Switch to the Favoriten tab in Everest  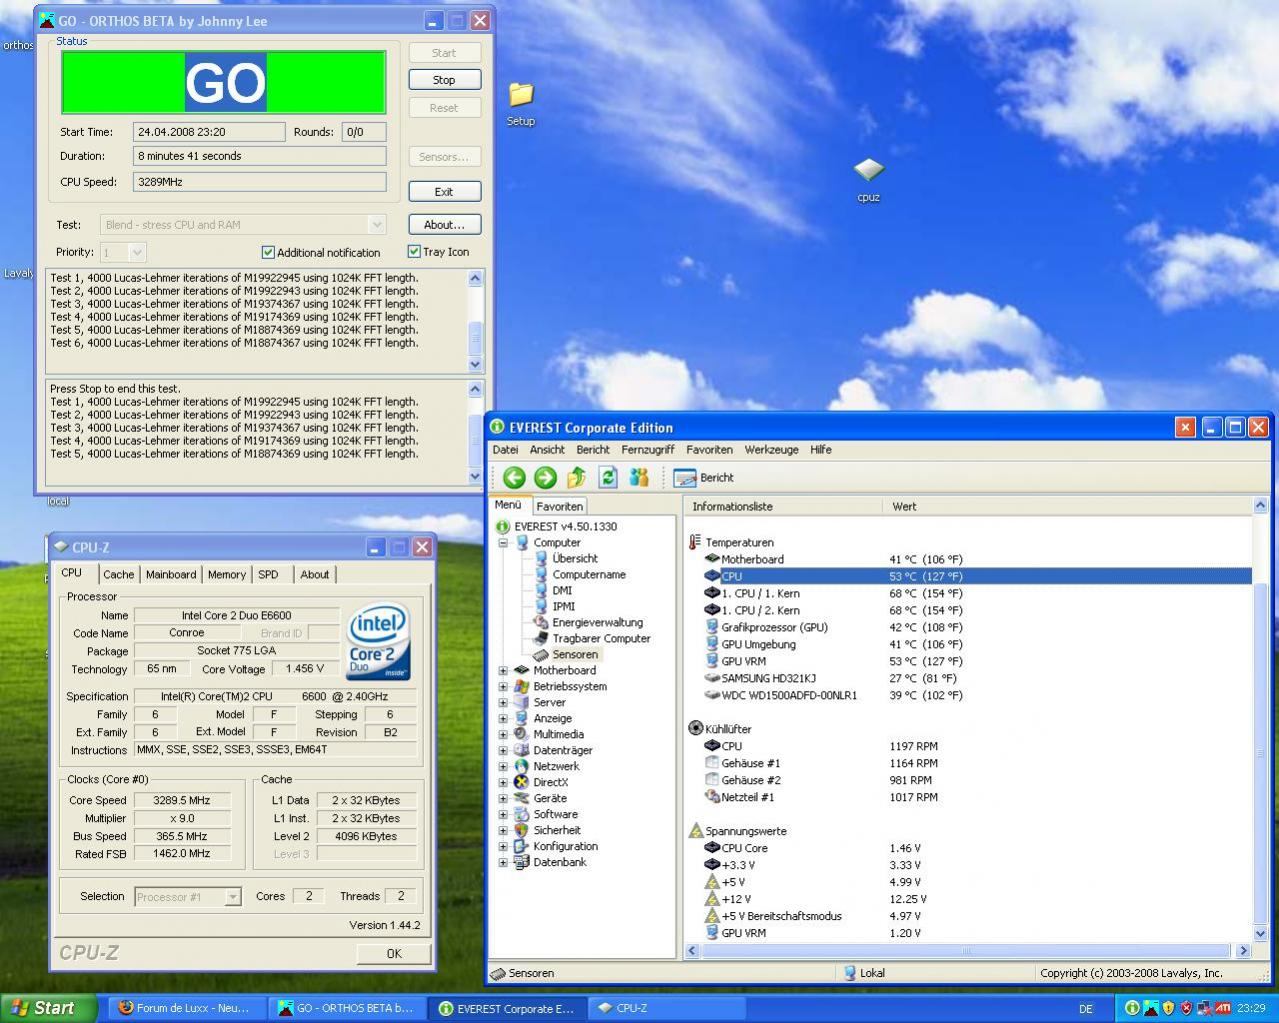559,506
